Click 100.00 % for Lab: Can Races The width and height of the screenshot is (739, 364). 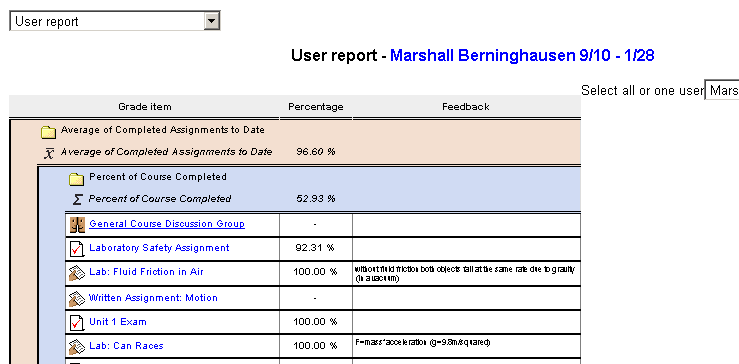[x=315, y=346]
